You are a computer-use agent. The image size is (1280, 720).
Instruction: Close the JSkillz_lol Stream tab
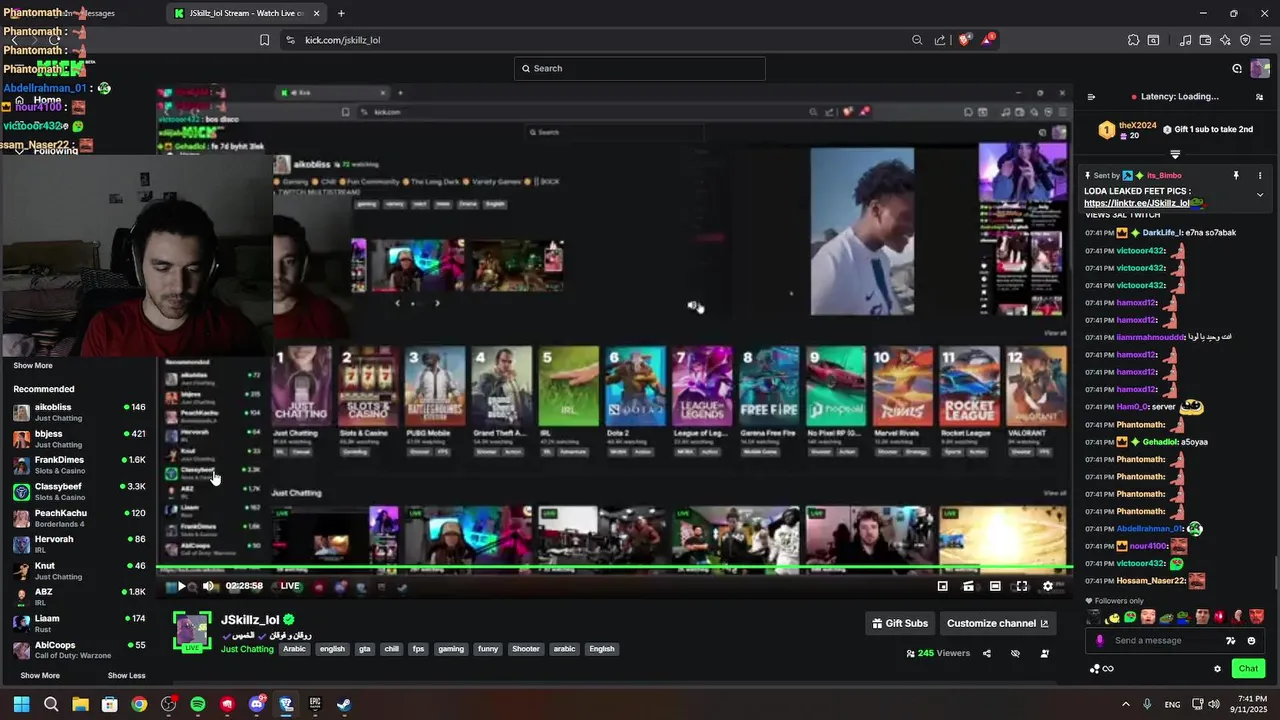point(317,13)
